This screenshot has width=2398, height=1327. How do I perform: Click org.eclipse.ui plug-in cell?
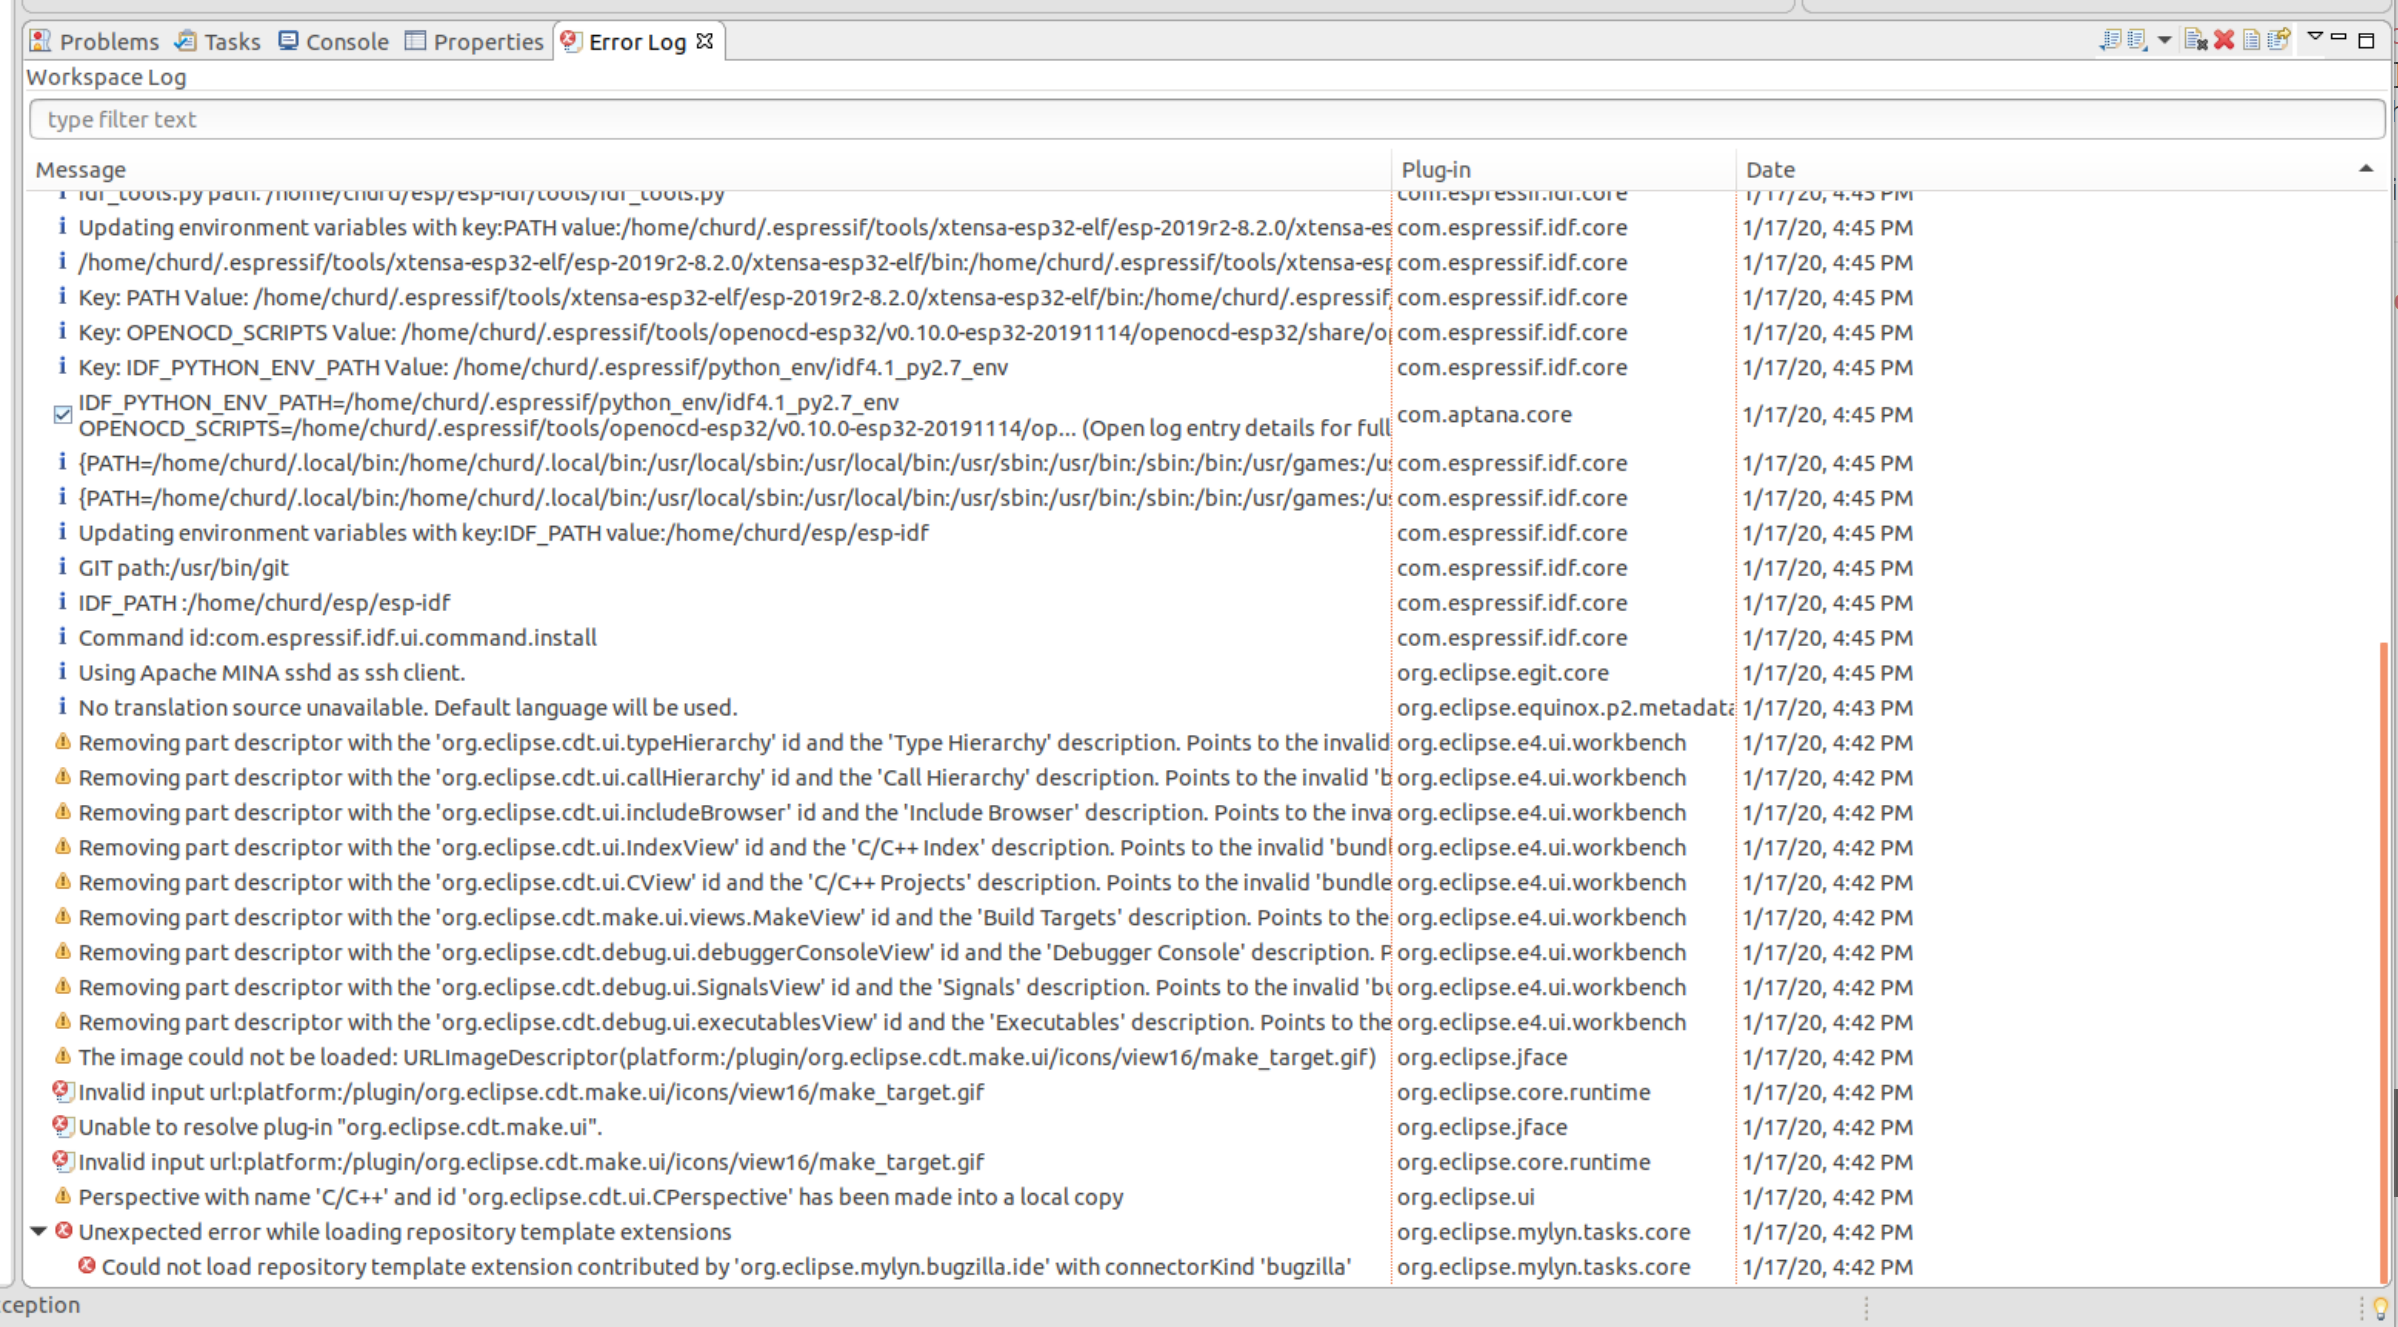[x=1465, y=1196]
